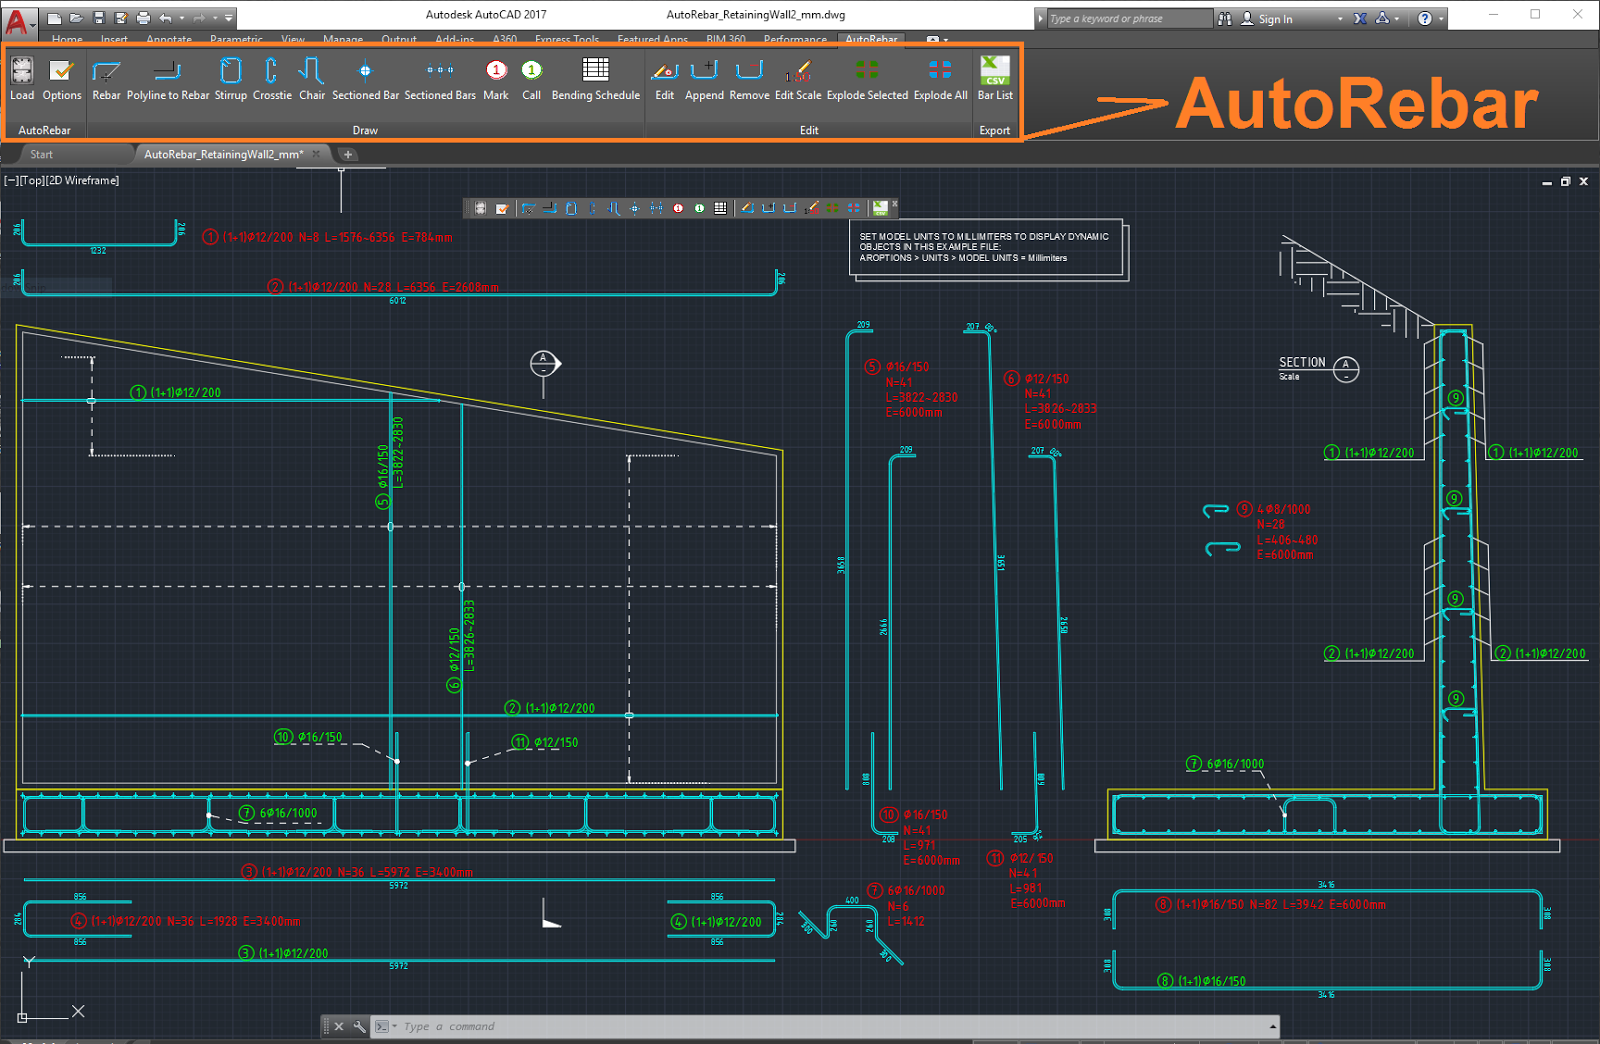1600x1044 pixels.
Task: Click the new drawing tab plus button
Action: pos(348,154)
